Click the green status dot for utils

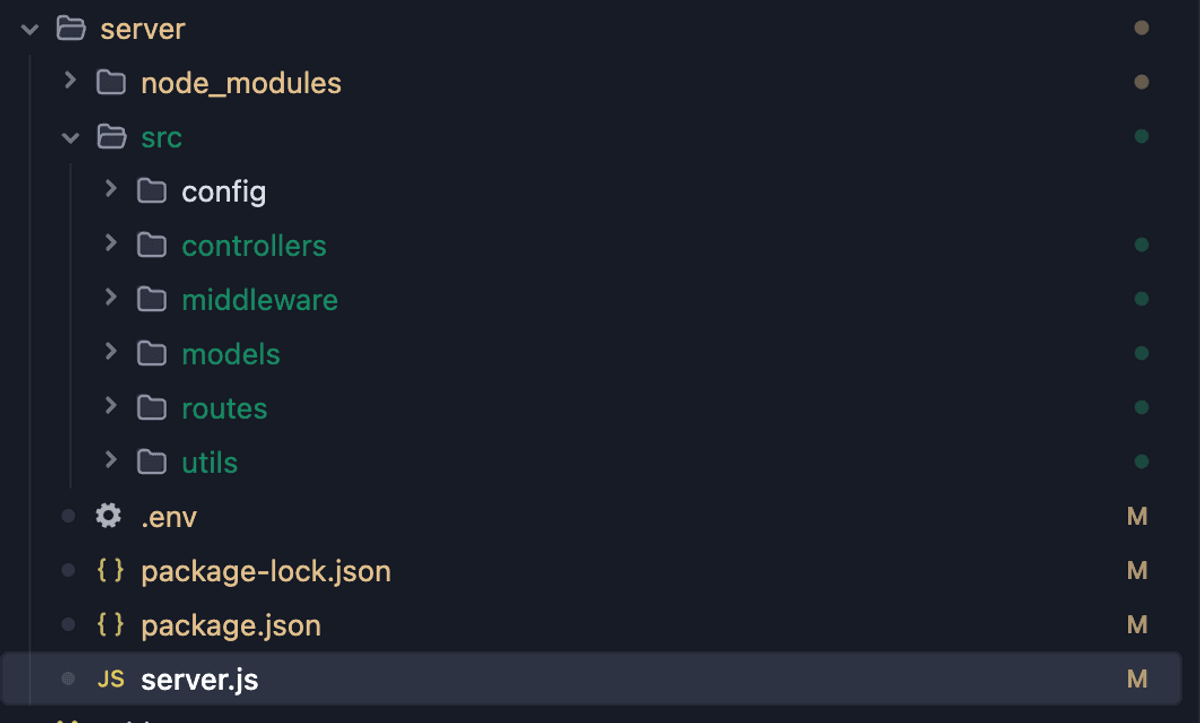pos(1141,462)
